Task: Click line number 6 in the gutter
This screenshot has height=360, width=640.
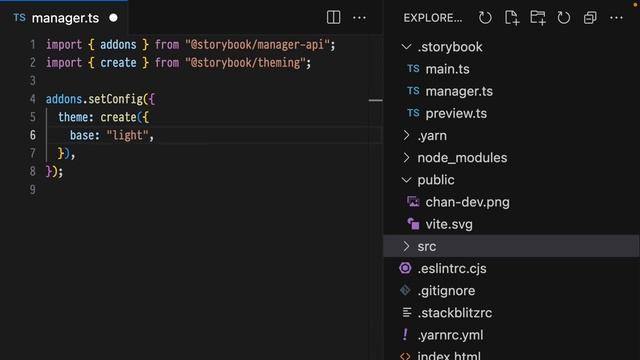Action: pyautogui.click(x=33, y=135)
